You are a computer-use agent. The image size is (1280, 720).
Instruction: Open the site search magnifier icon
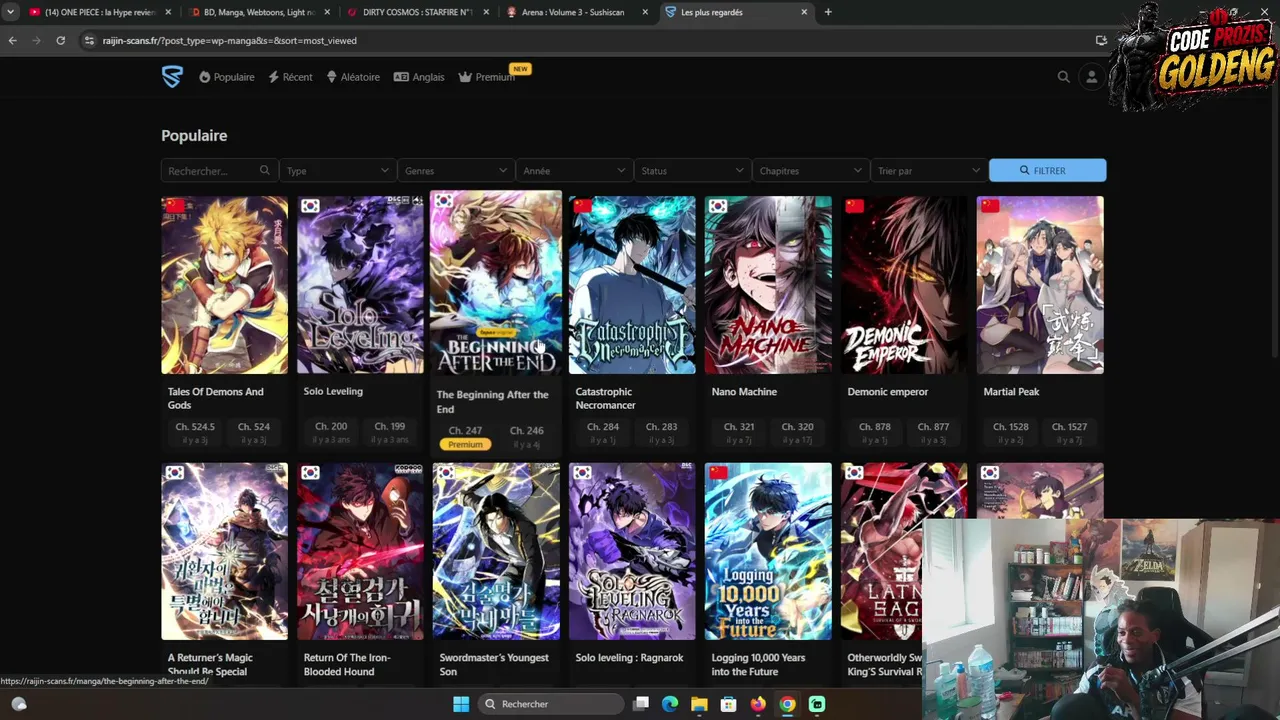1063,77
